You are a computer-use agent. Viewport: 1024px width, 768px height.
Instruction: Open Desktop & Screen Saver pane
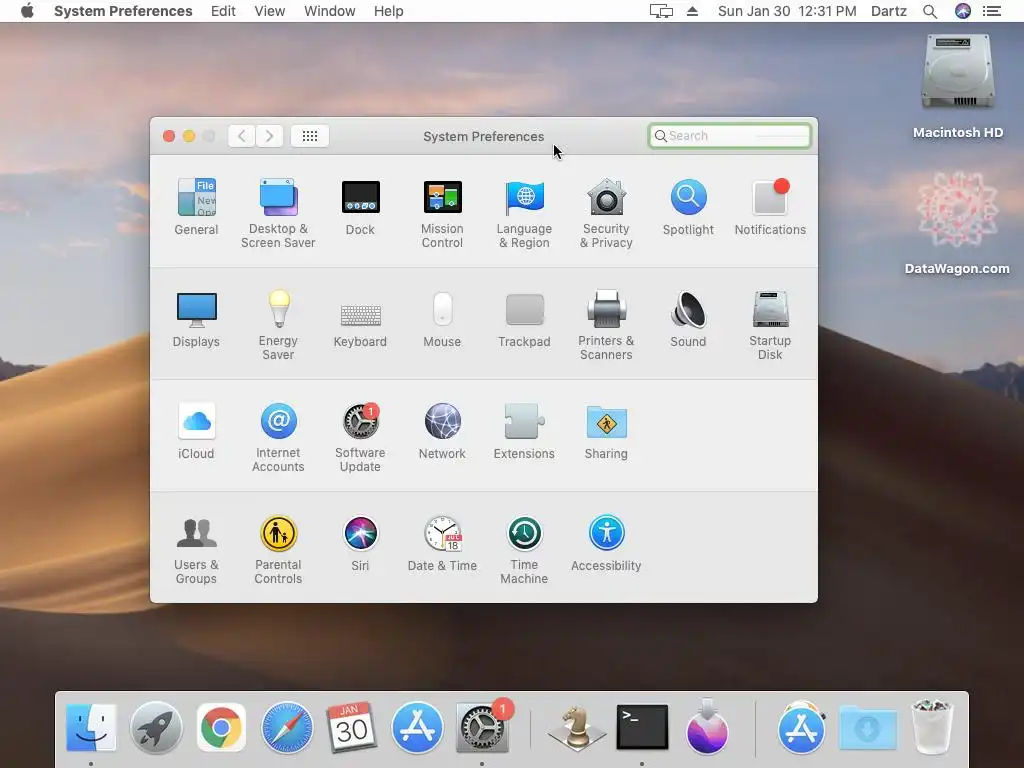click(278, 213)
